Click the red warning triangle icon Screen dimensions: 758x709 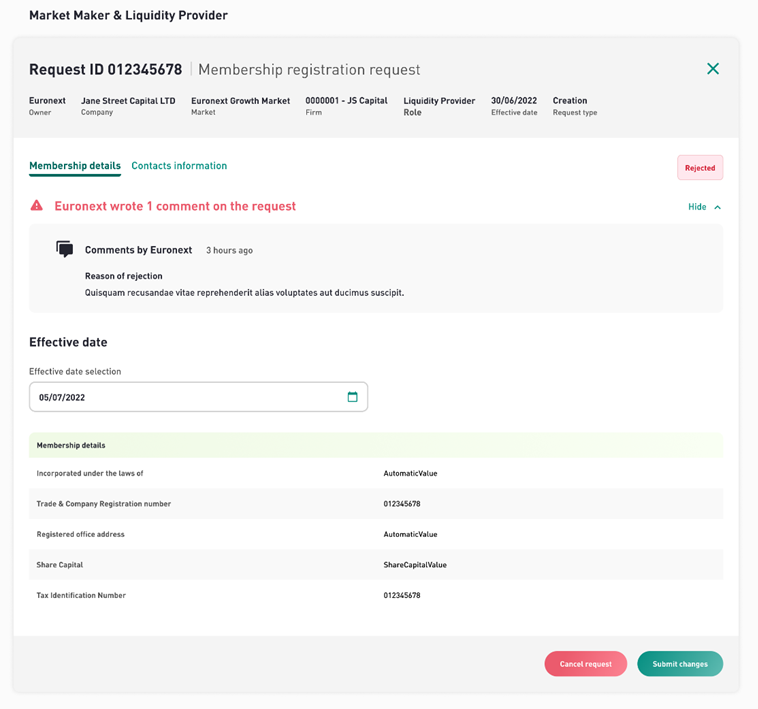click(x=37, y=206)
